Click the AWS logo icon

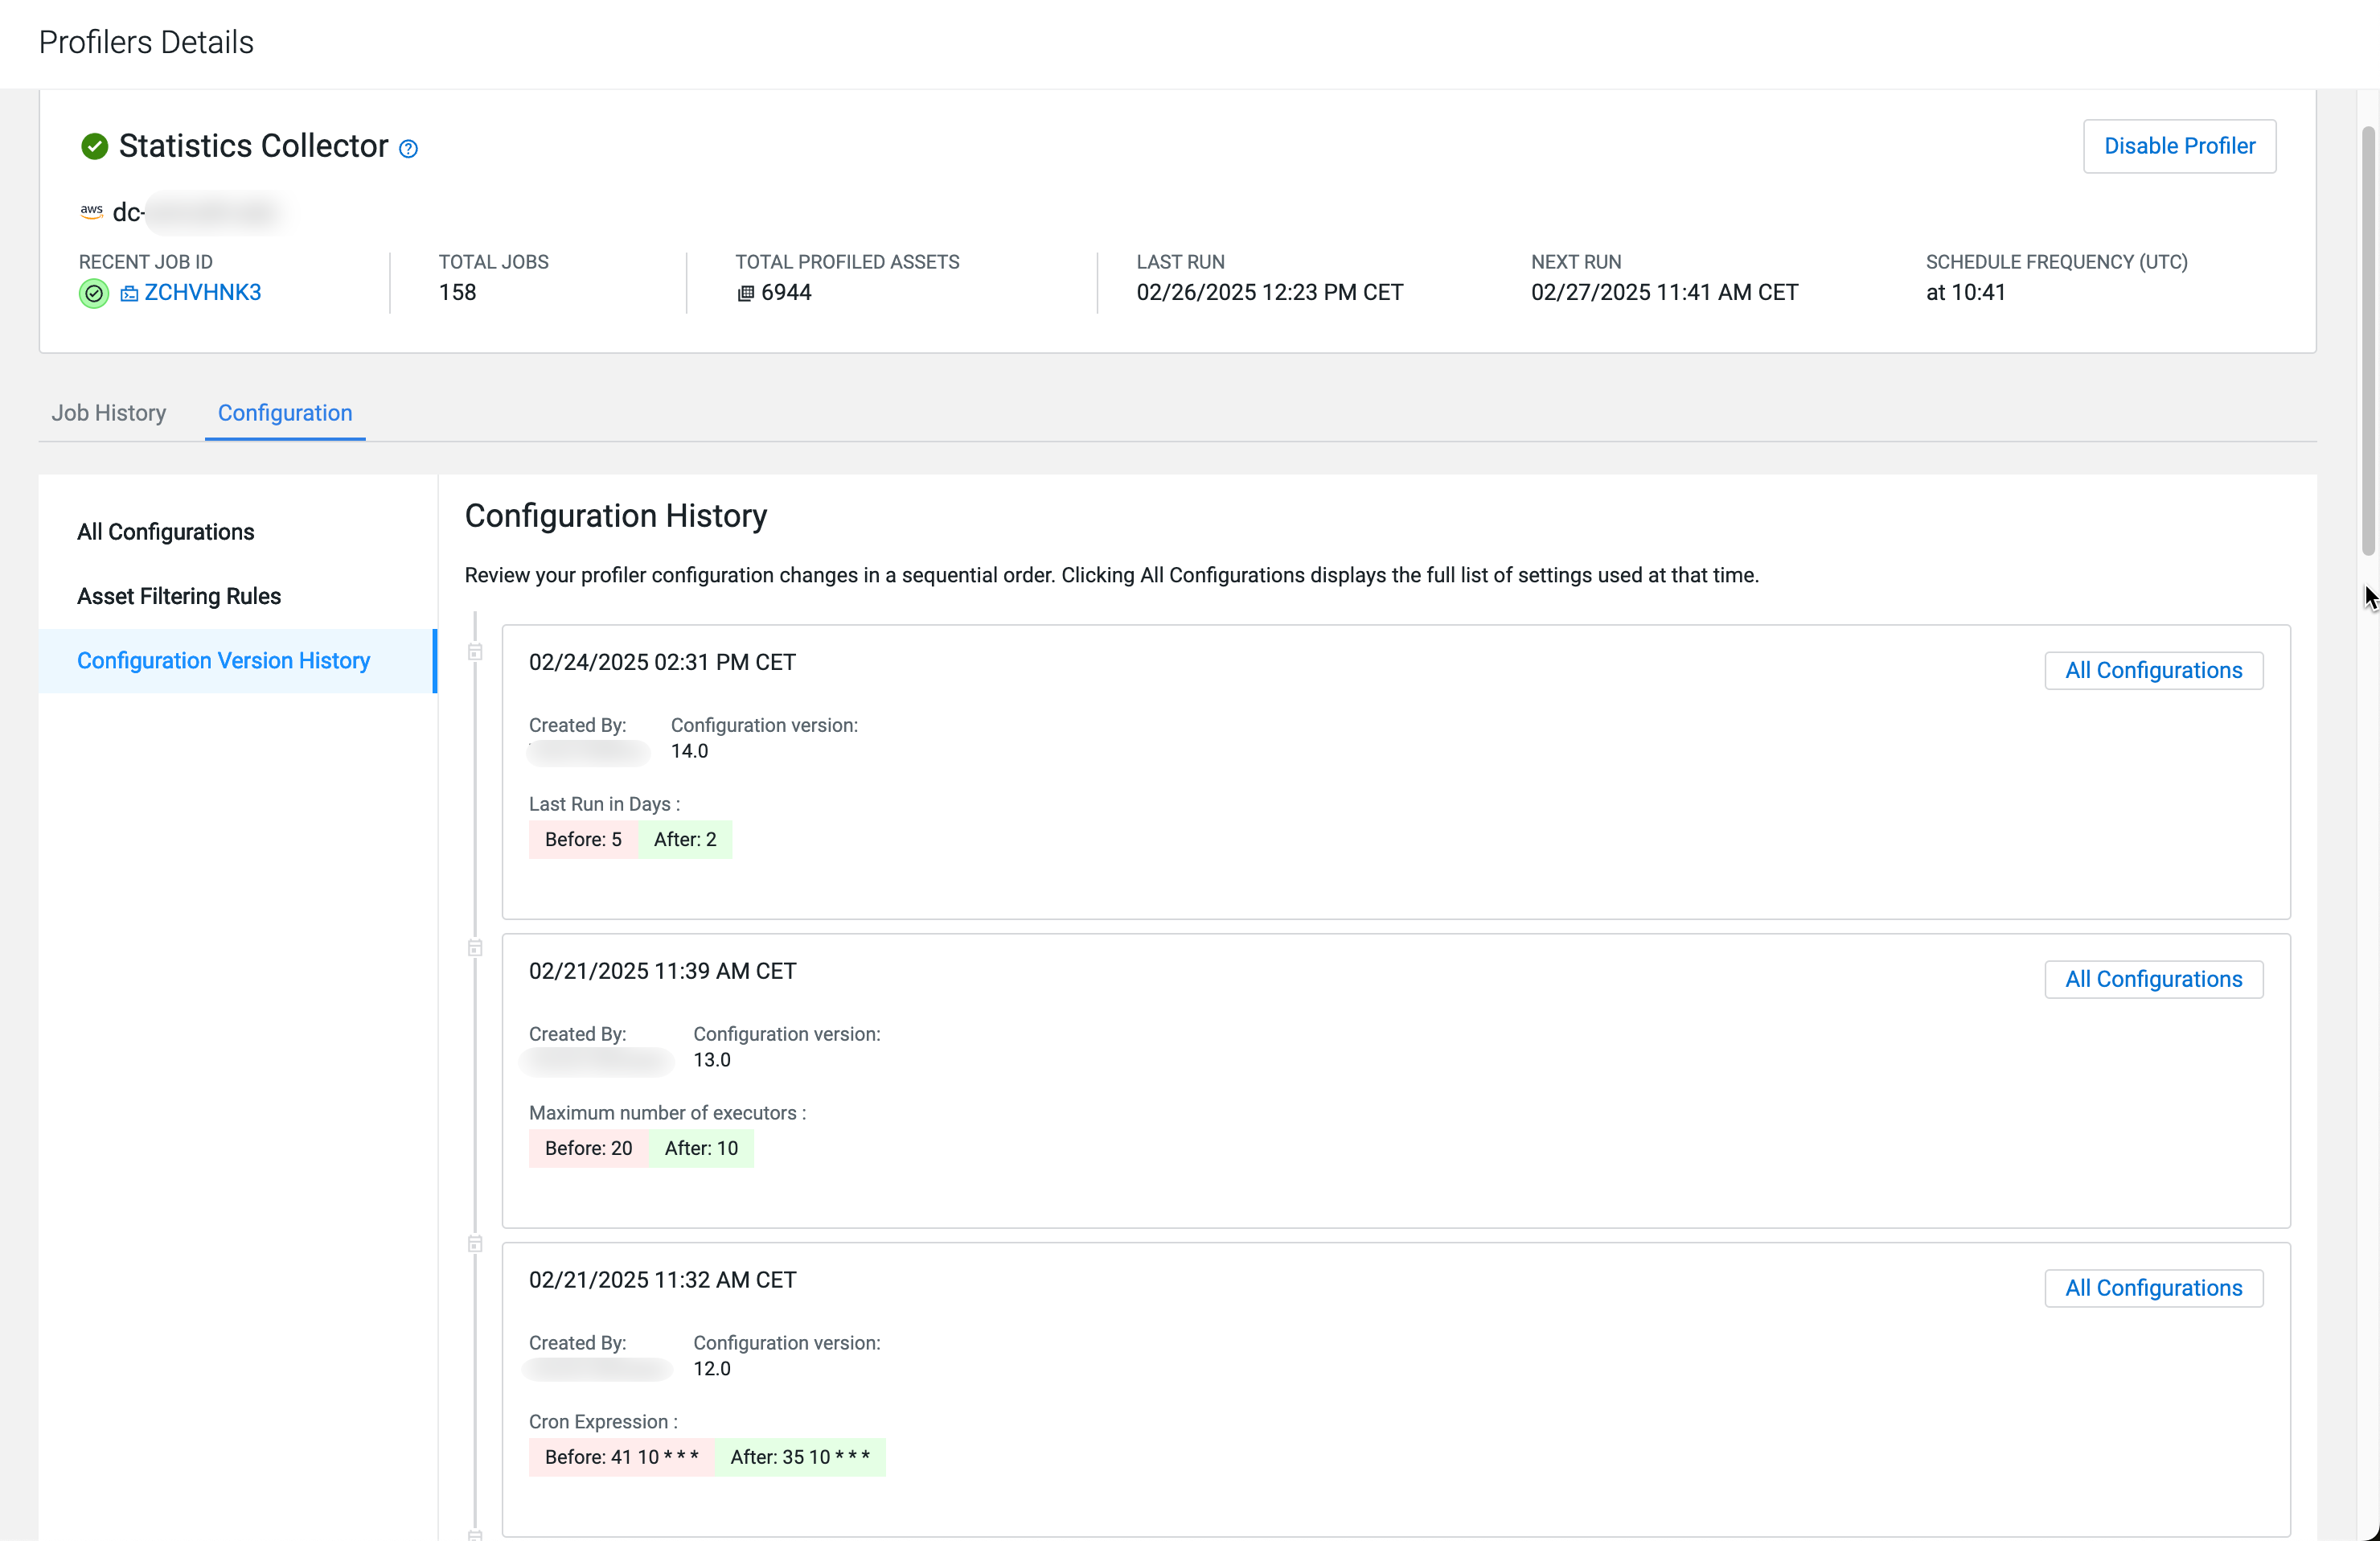(91, 211)
